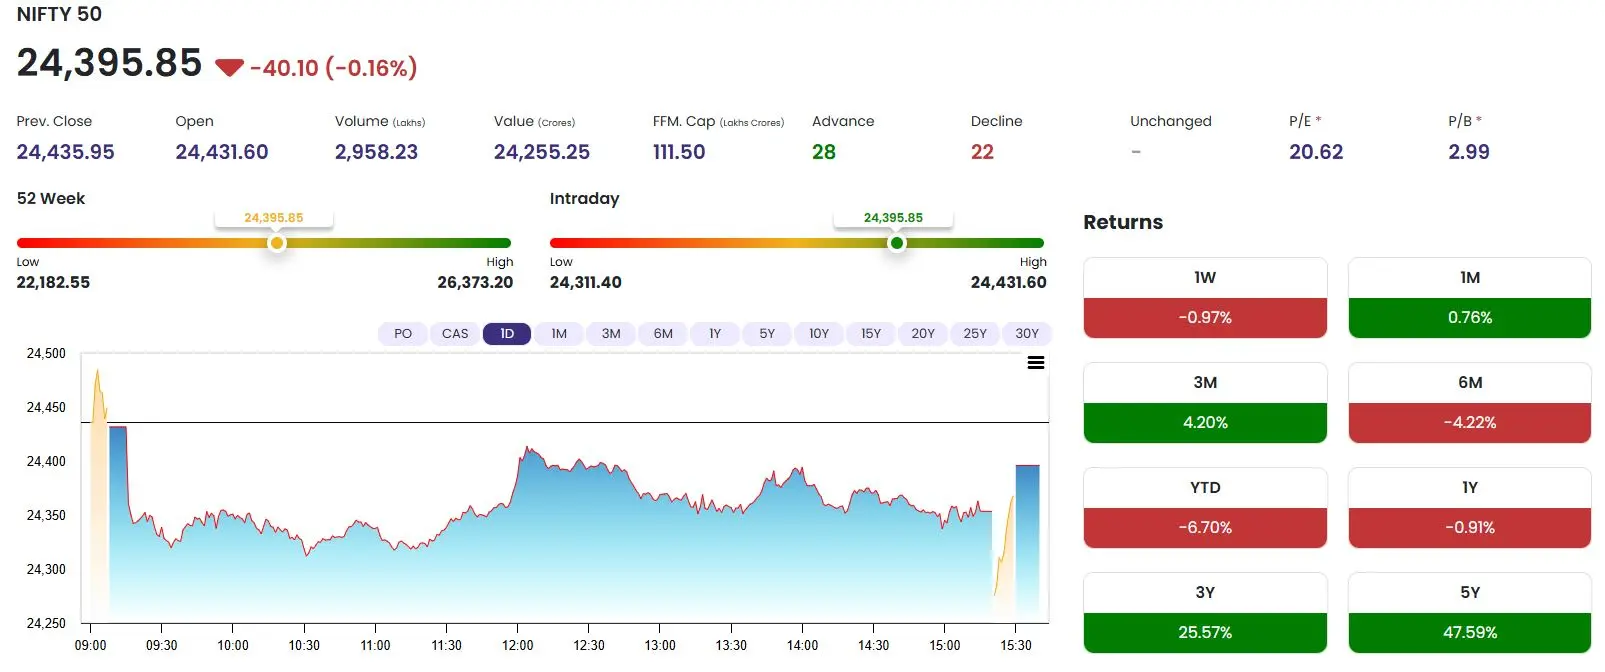This screenshot has height=672, width=1605.
Task: Switch chart to 5Y range
Action: pos(767,334)
